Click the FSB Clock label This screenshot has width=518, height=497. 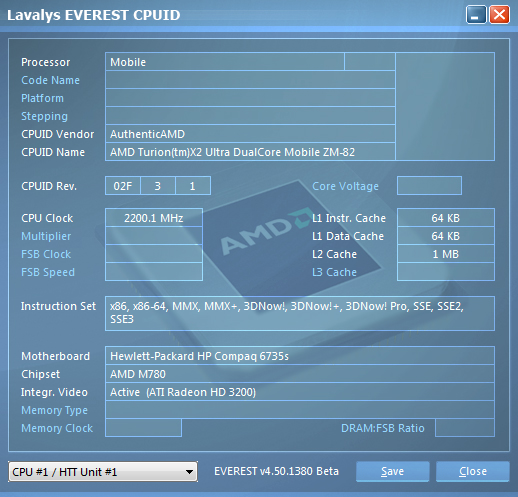click(x=46, y=254)
